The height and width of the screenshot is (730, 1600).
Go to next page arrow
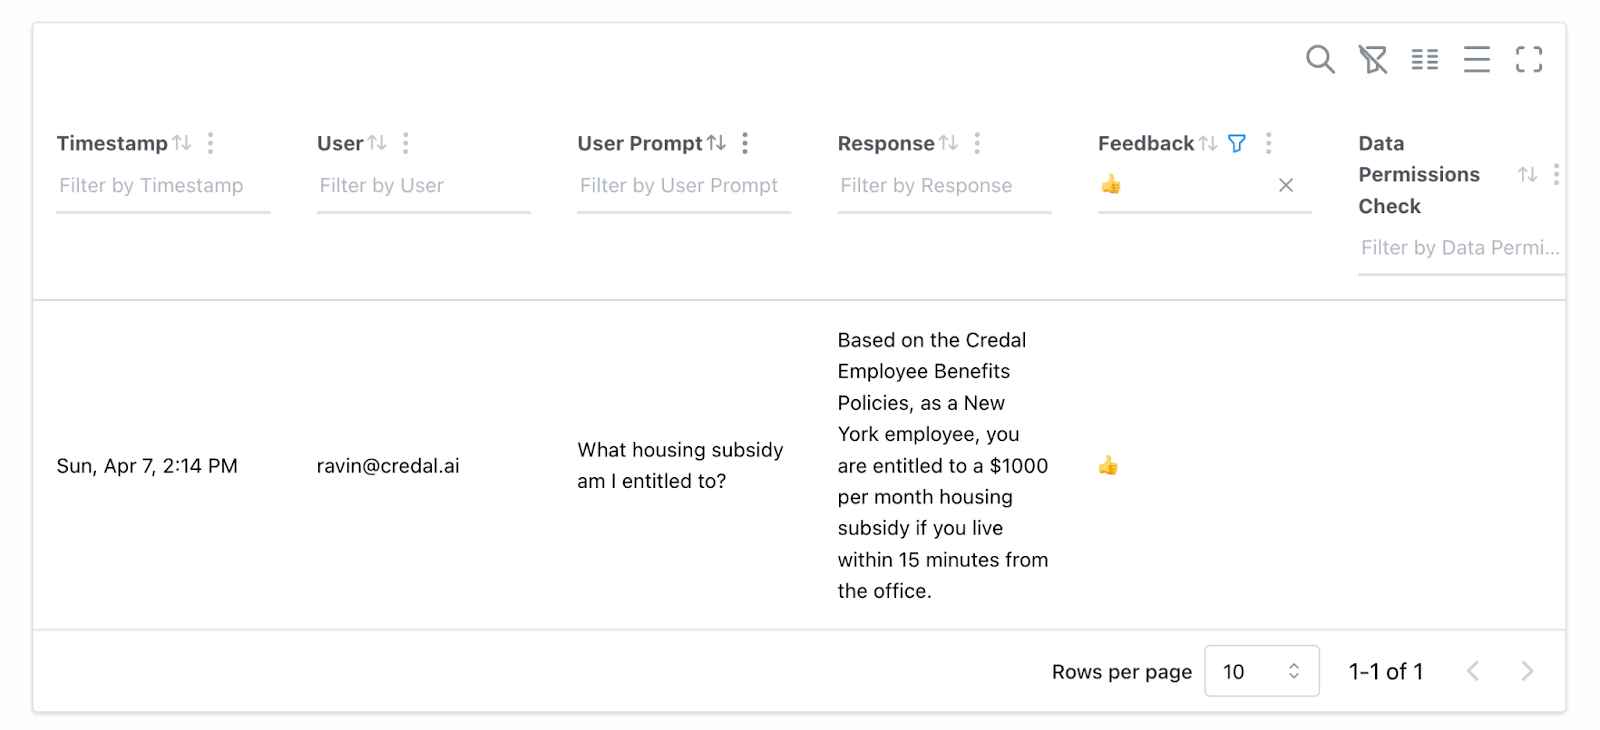pos(1527,671)
